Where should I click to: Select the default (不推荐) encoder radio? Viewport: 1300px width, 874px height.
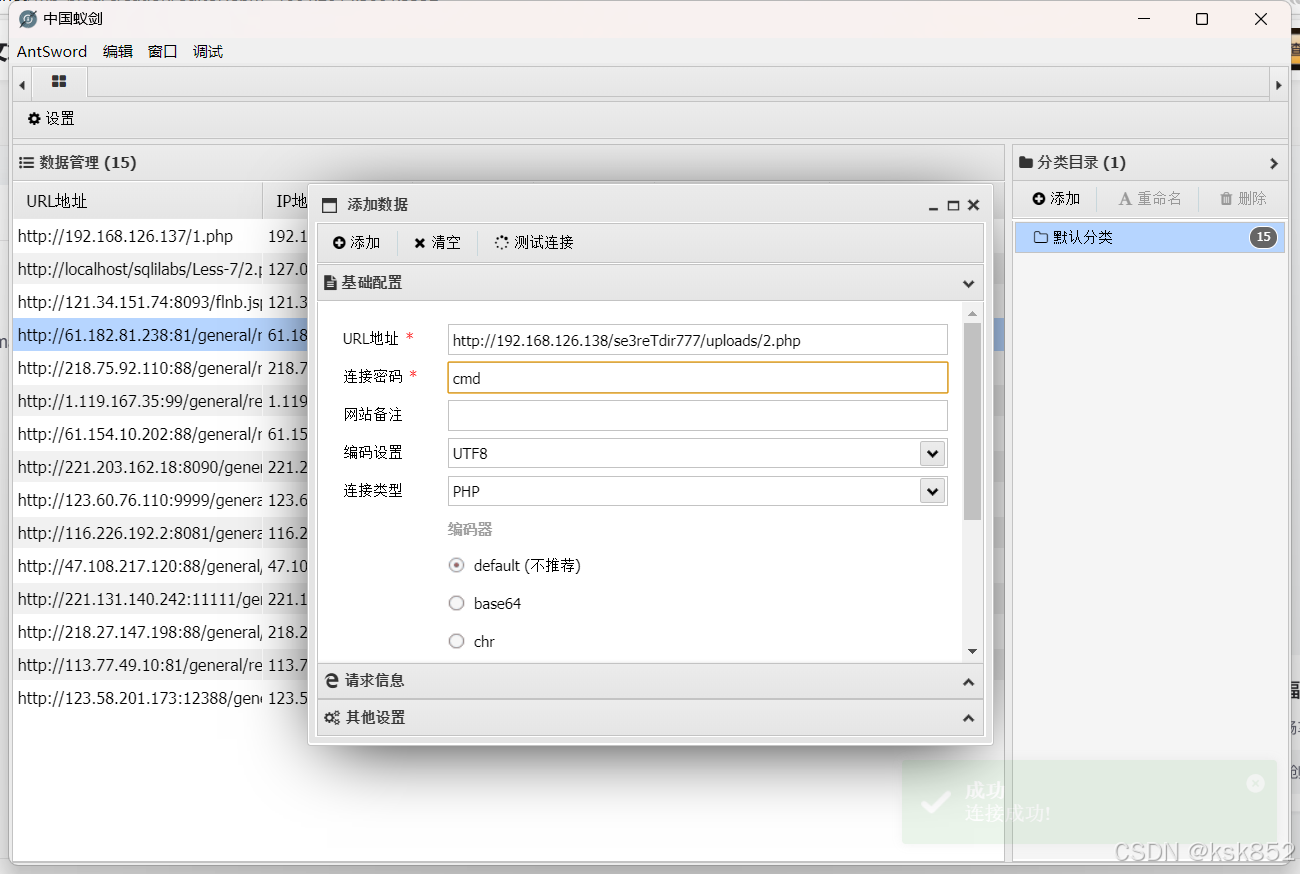pos(457,565)
